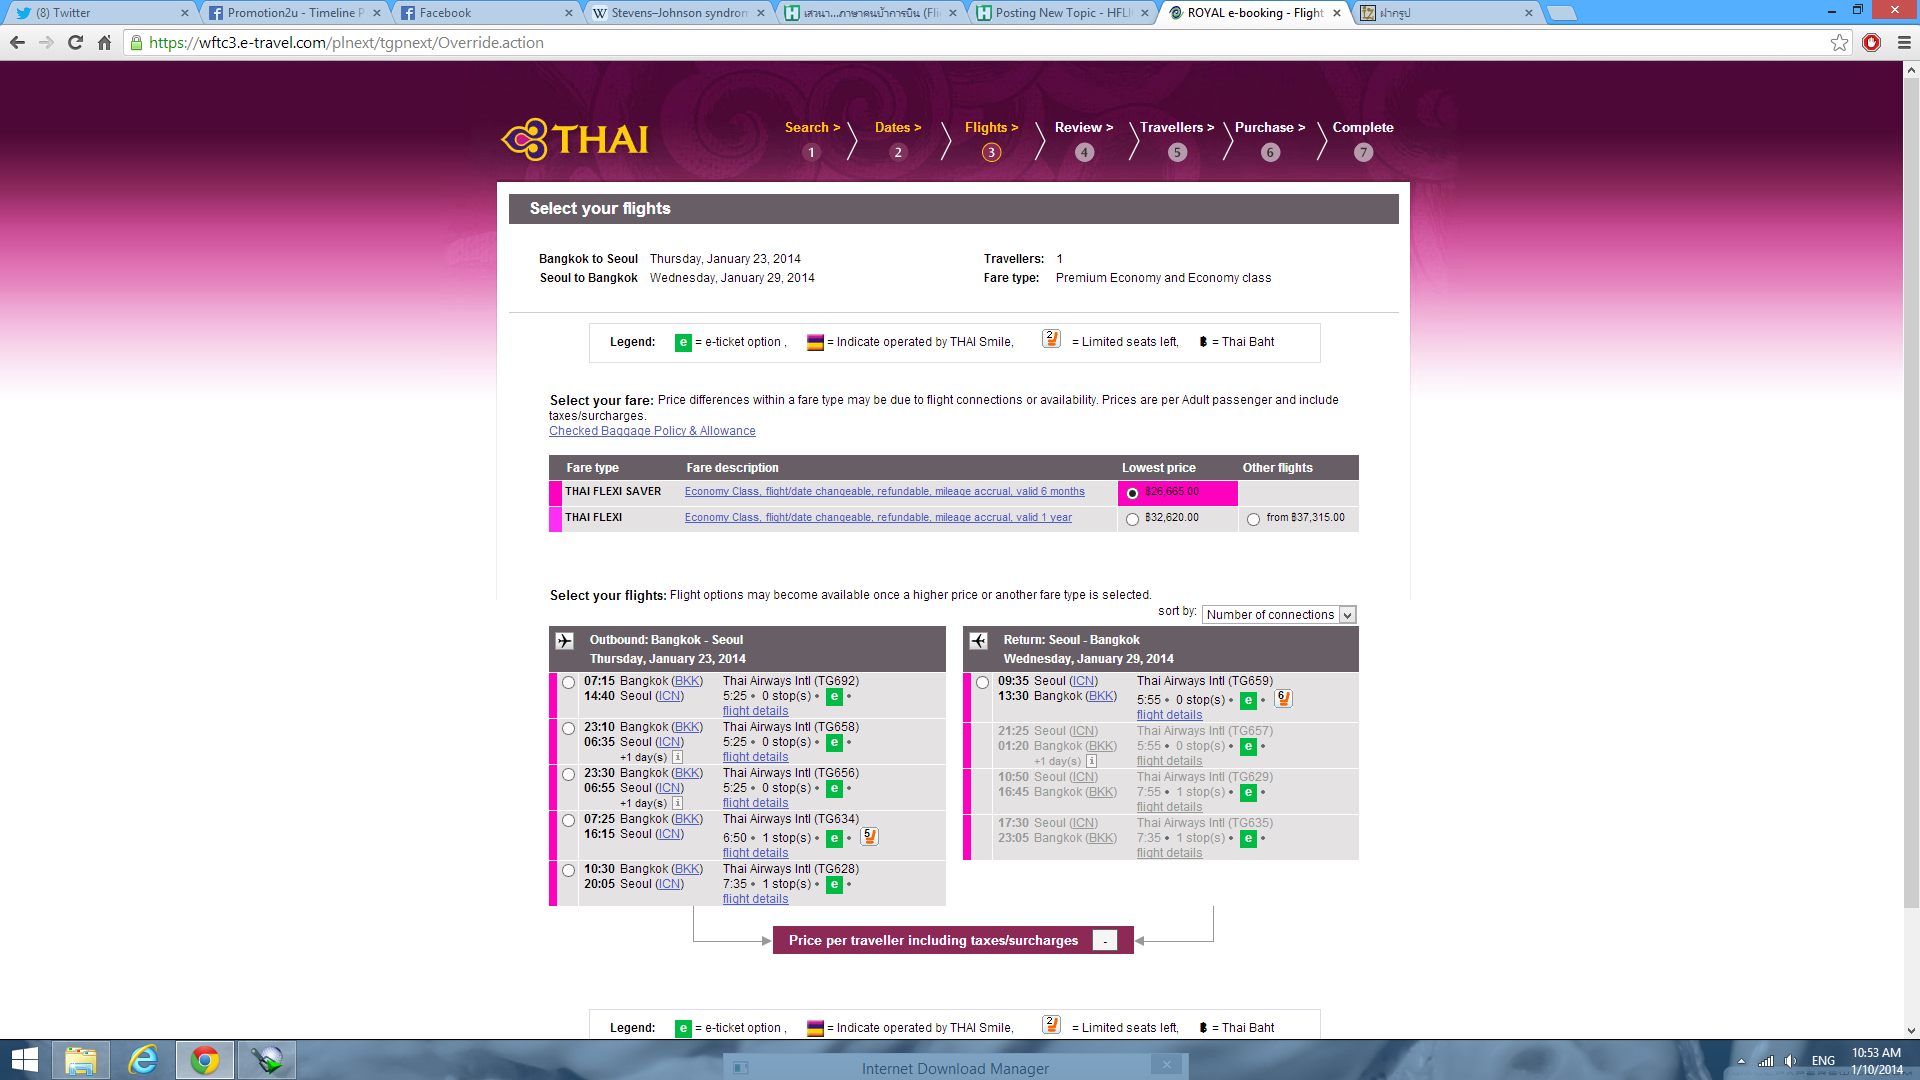Select return flight TG659 departing 09:35

pos(982,683)
